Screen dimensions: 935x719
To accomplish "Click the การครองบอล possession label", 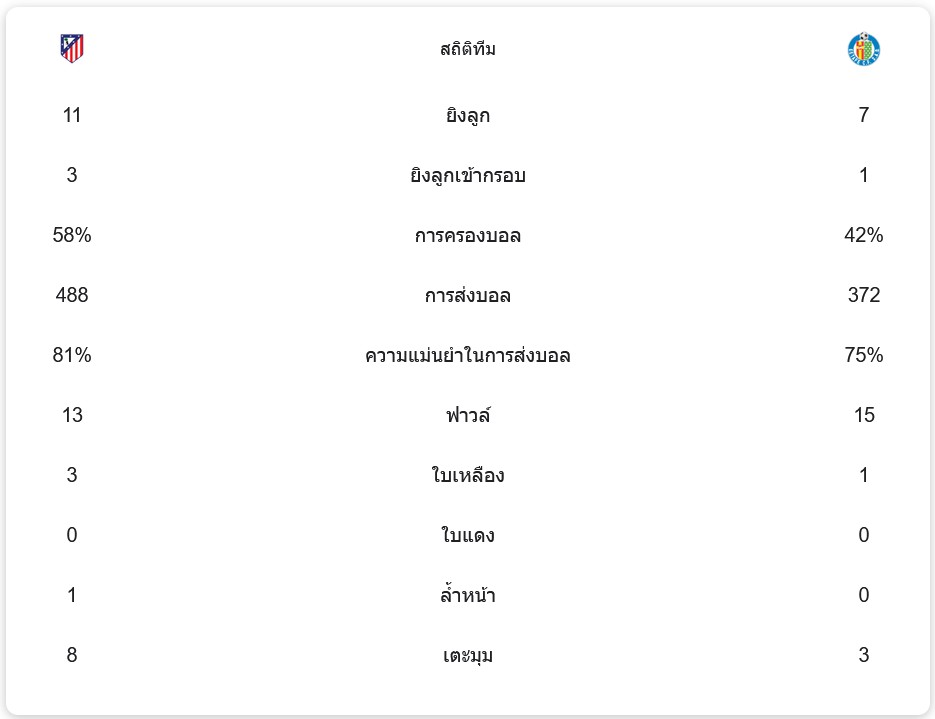I will pyautogui.click(x=468, y=236).
